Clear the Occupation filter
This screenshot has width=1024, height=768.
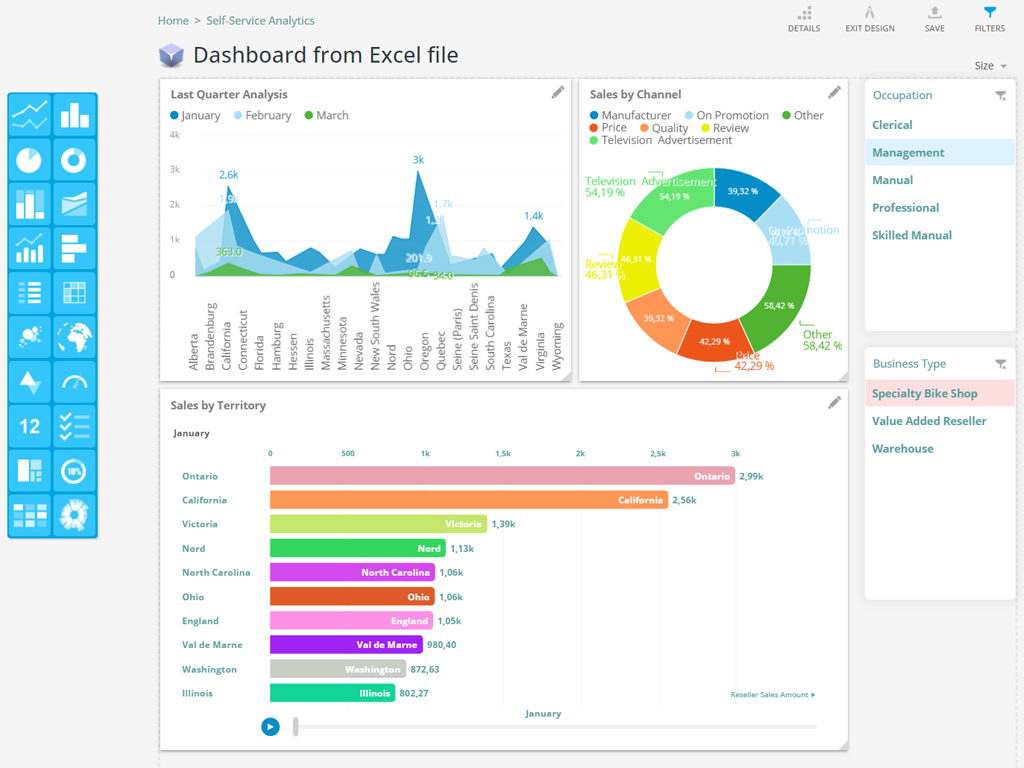1000,96
